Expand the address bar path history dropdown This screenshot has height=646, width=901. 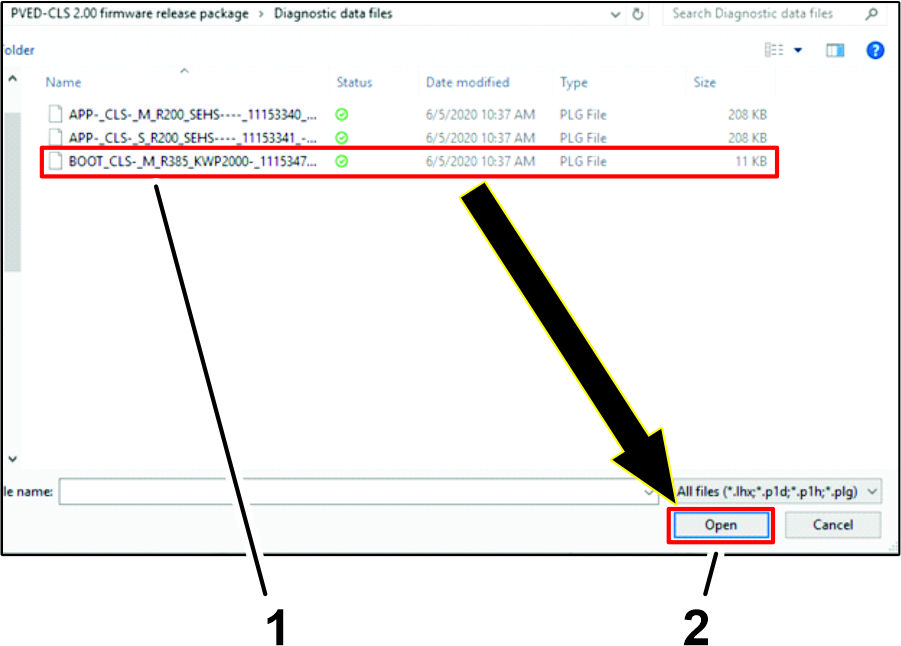[615, 14]
